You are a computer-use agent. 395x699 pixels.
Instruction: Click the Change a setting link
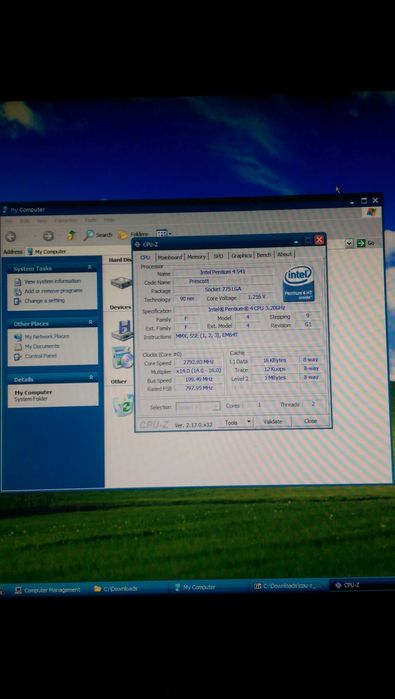pos(44,301)
